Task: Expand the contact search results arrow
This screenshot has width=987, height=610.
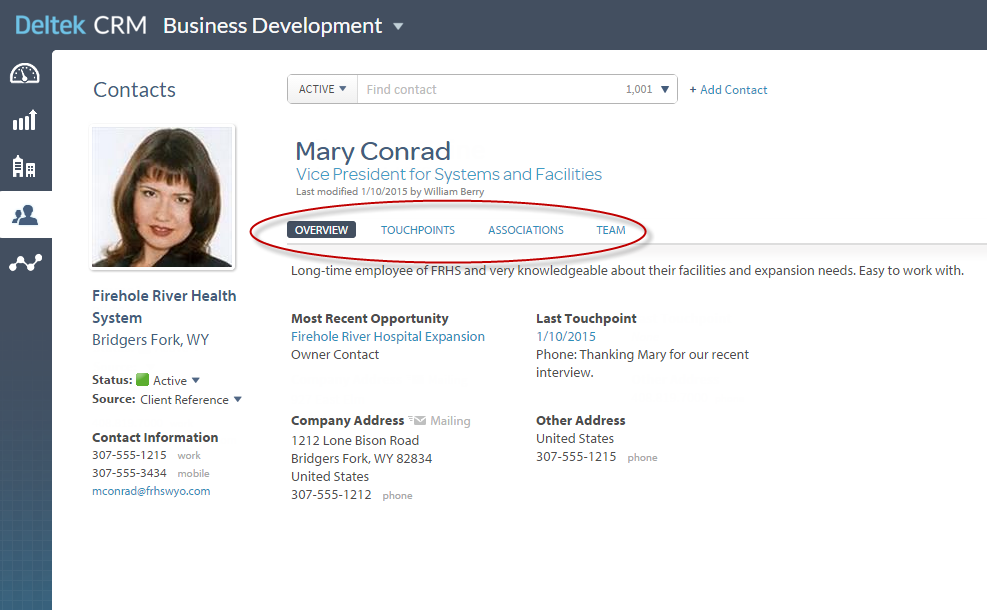Action: [x=664, y=90]
